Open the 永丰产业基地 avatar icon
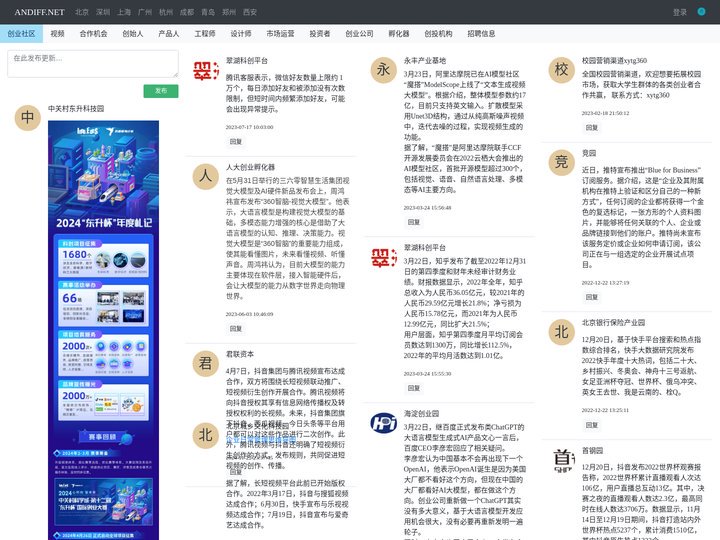 [383, 70]
